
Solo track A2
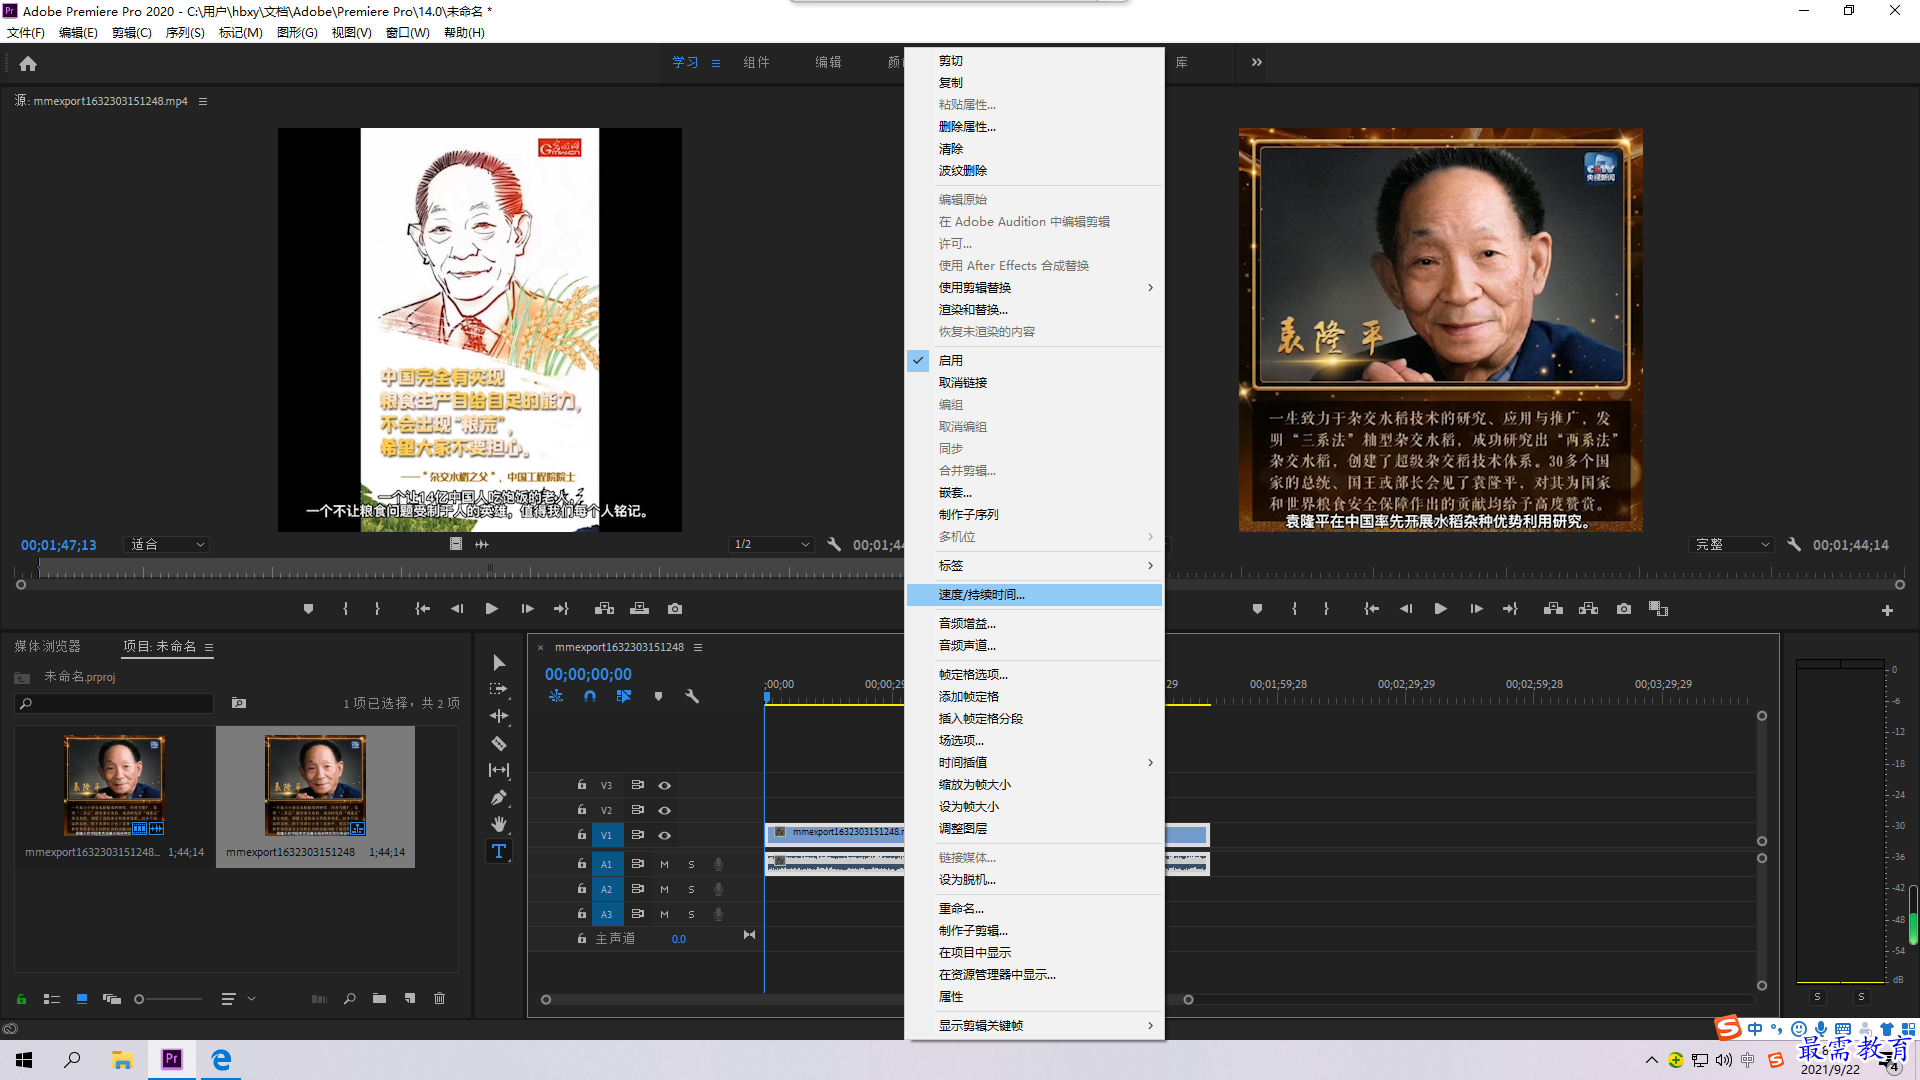coord(691,889)
